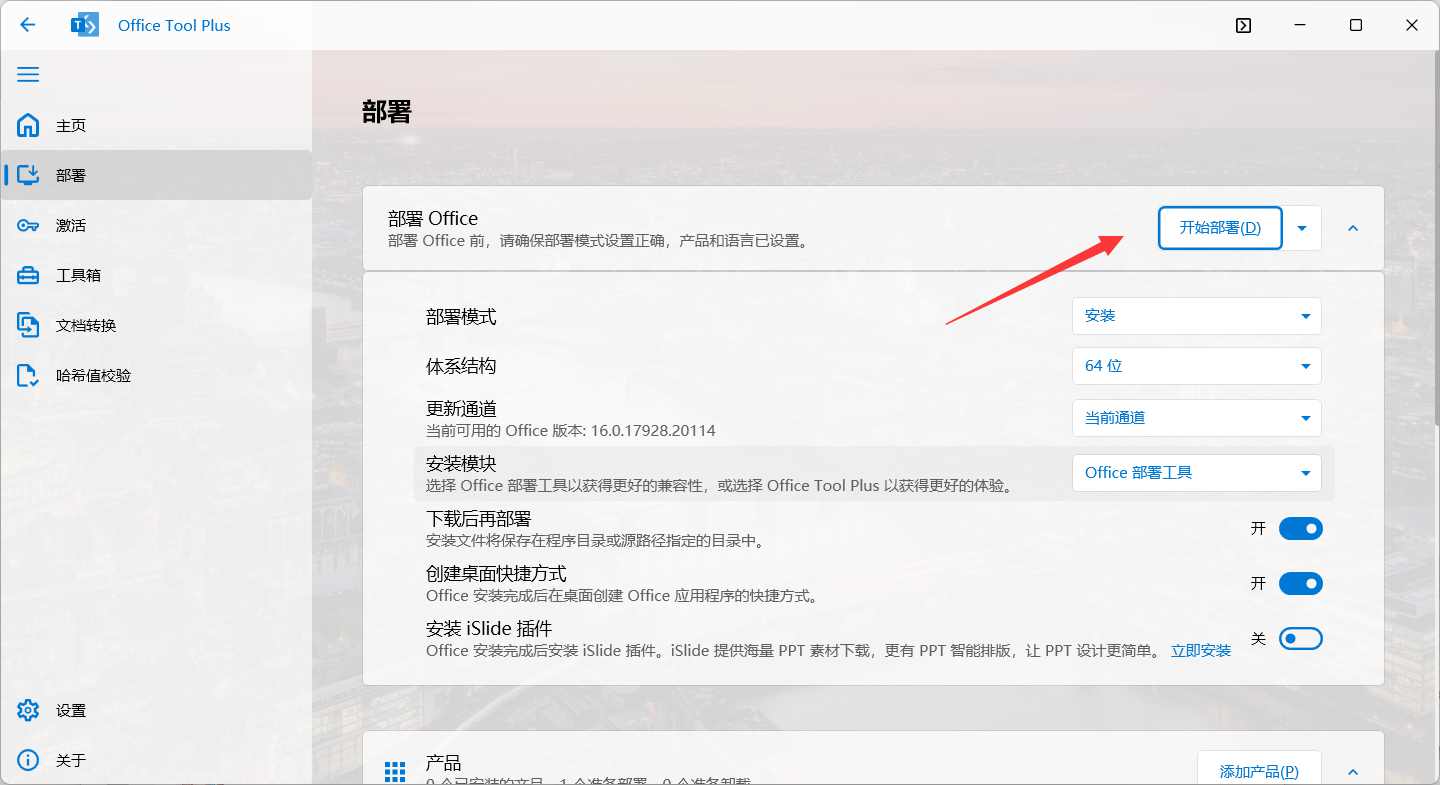Open the 关于 about page
The width and height of the screenshot is (1440, 785).
click(70, 761)
